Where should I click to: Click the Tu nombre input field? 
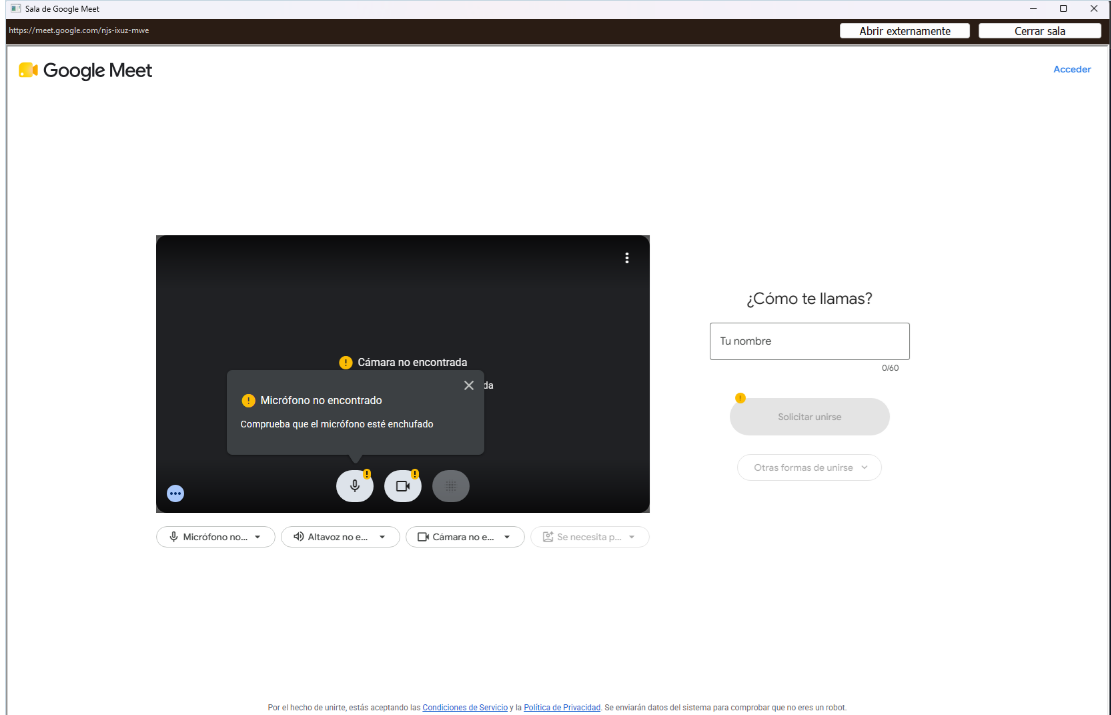tap(810, 341)
